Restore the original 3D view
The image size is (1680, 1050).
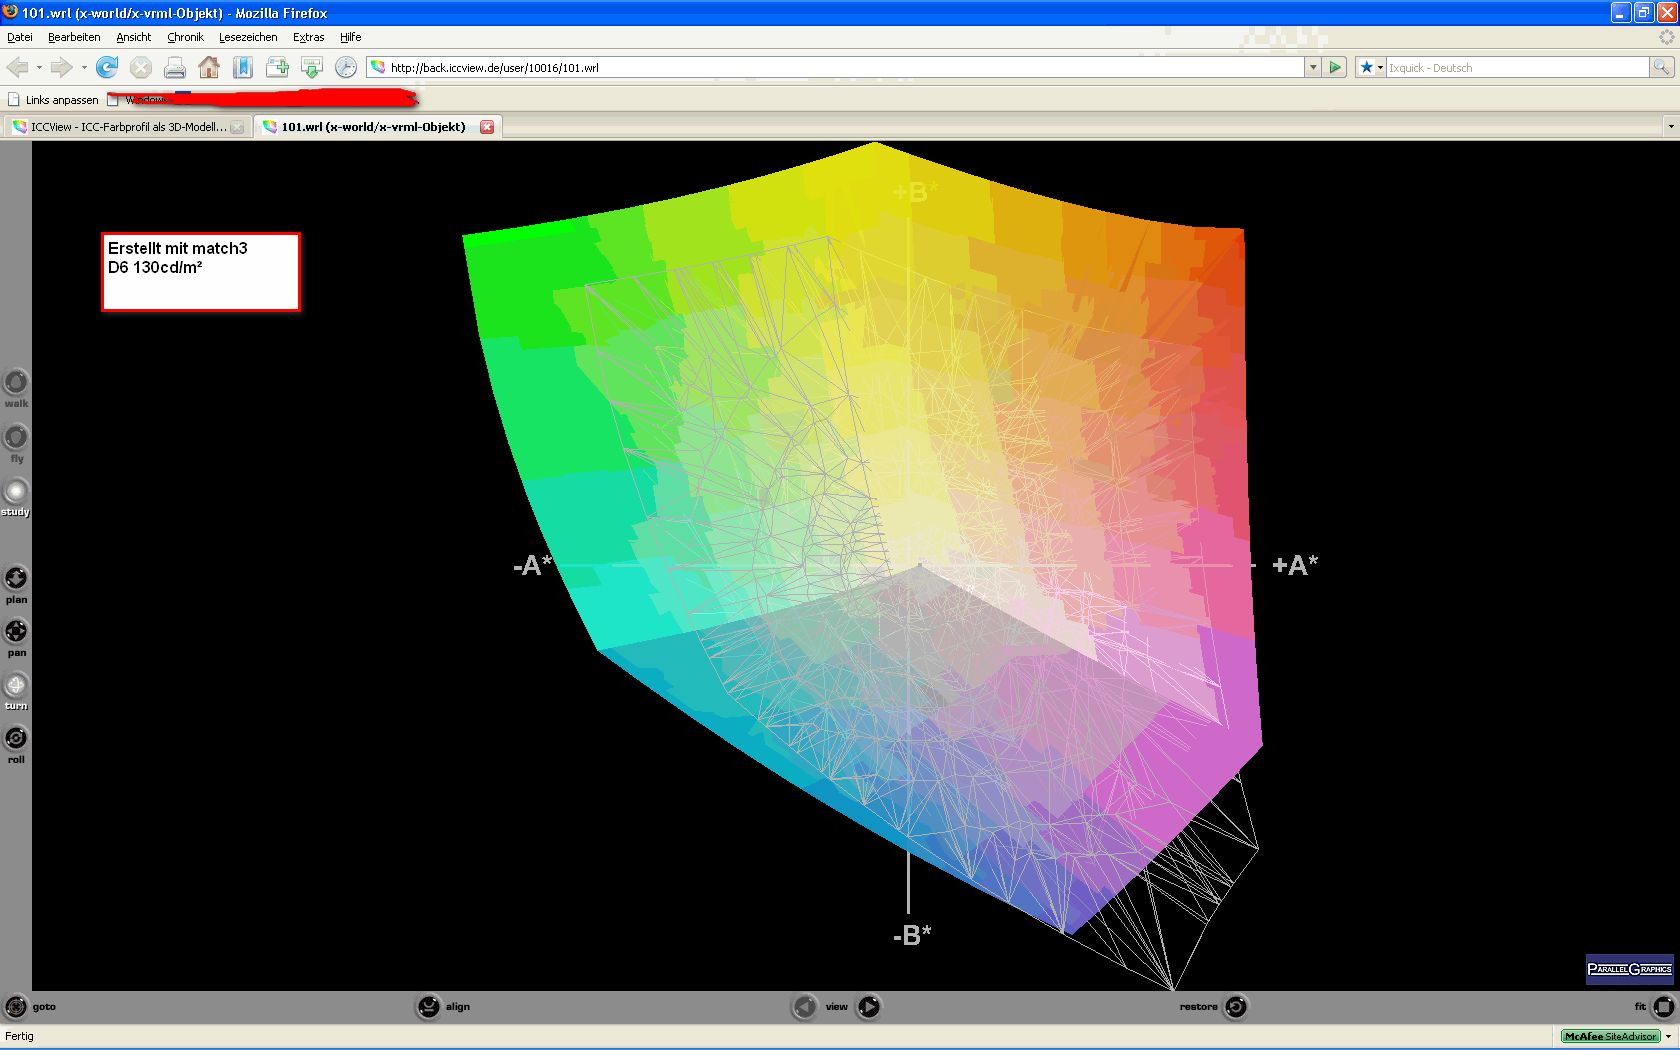tap(1236, 1007)
